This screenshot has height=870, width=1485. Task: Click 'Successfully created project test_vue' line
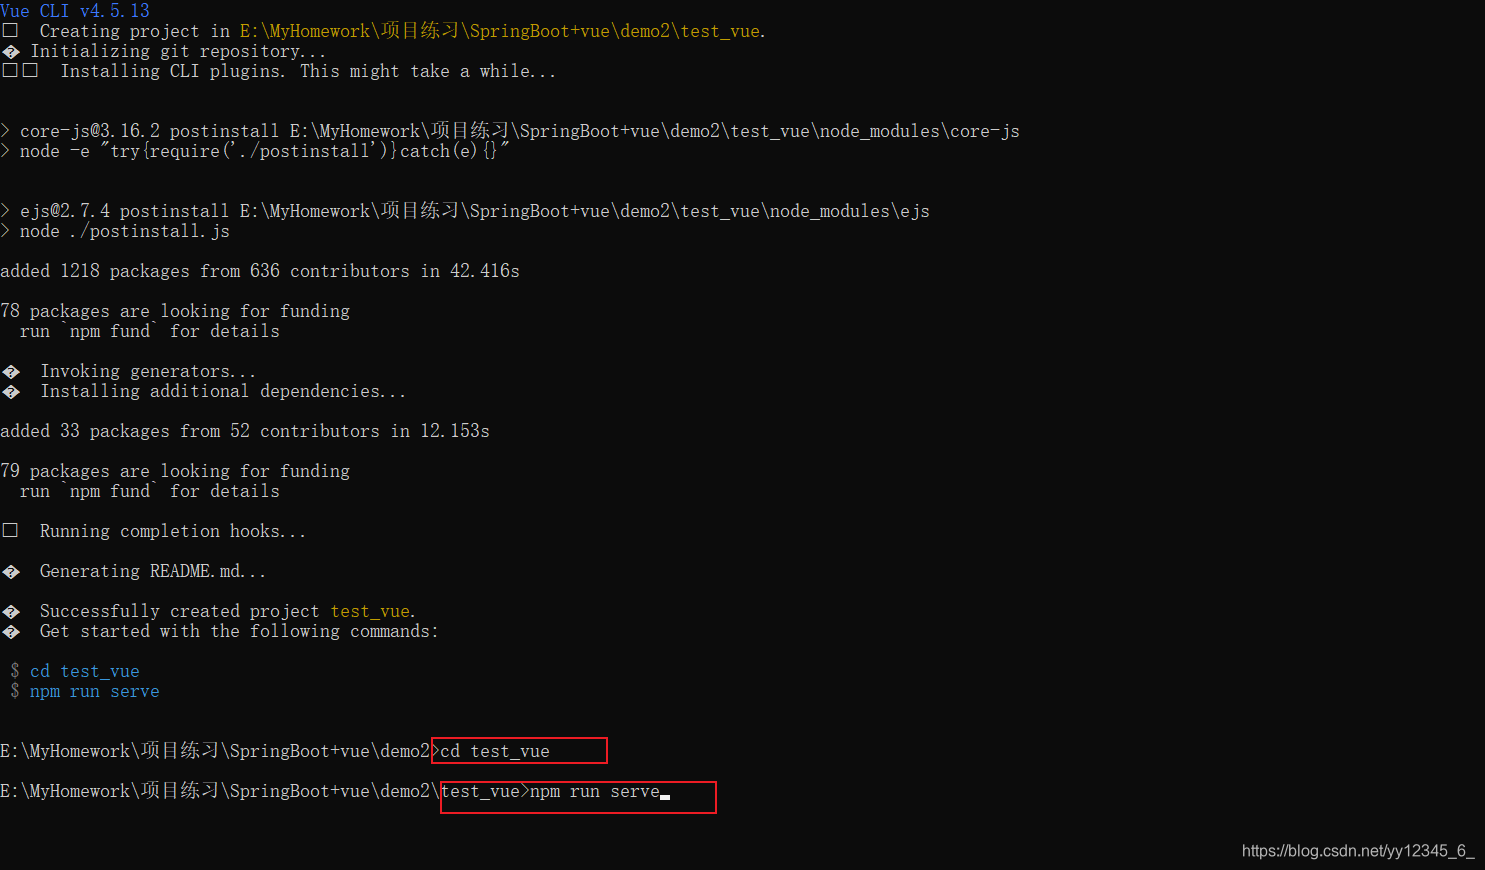(209, 611)
